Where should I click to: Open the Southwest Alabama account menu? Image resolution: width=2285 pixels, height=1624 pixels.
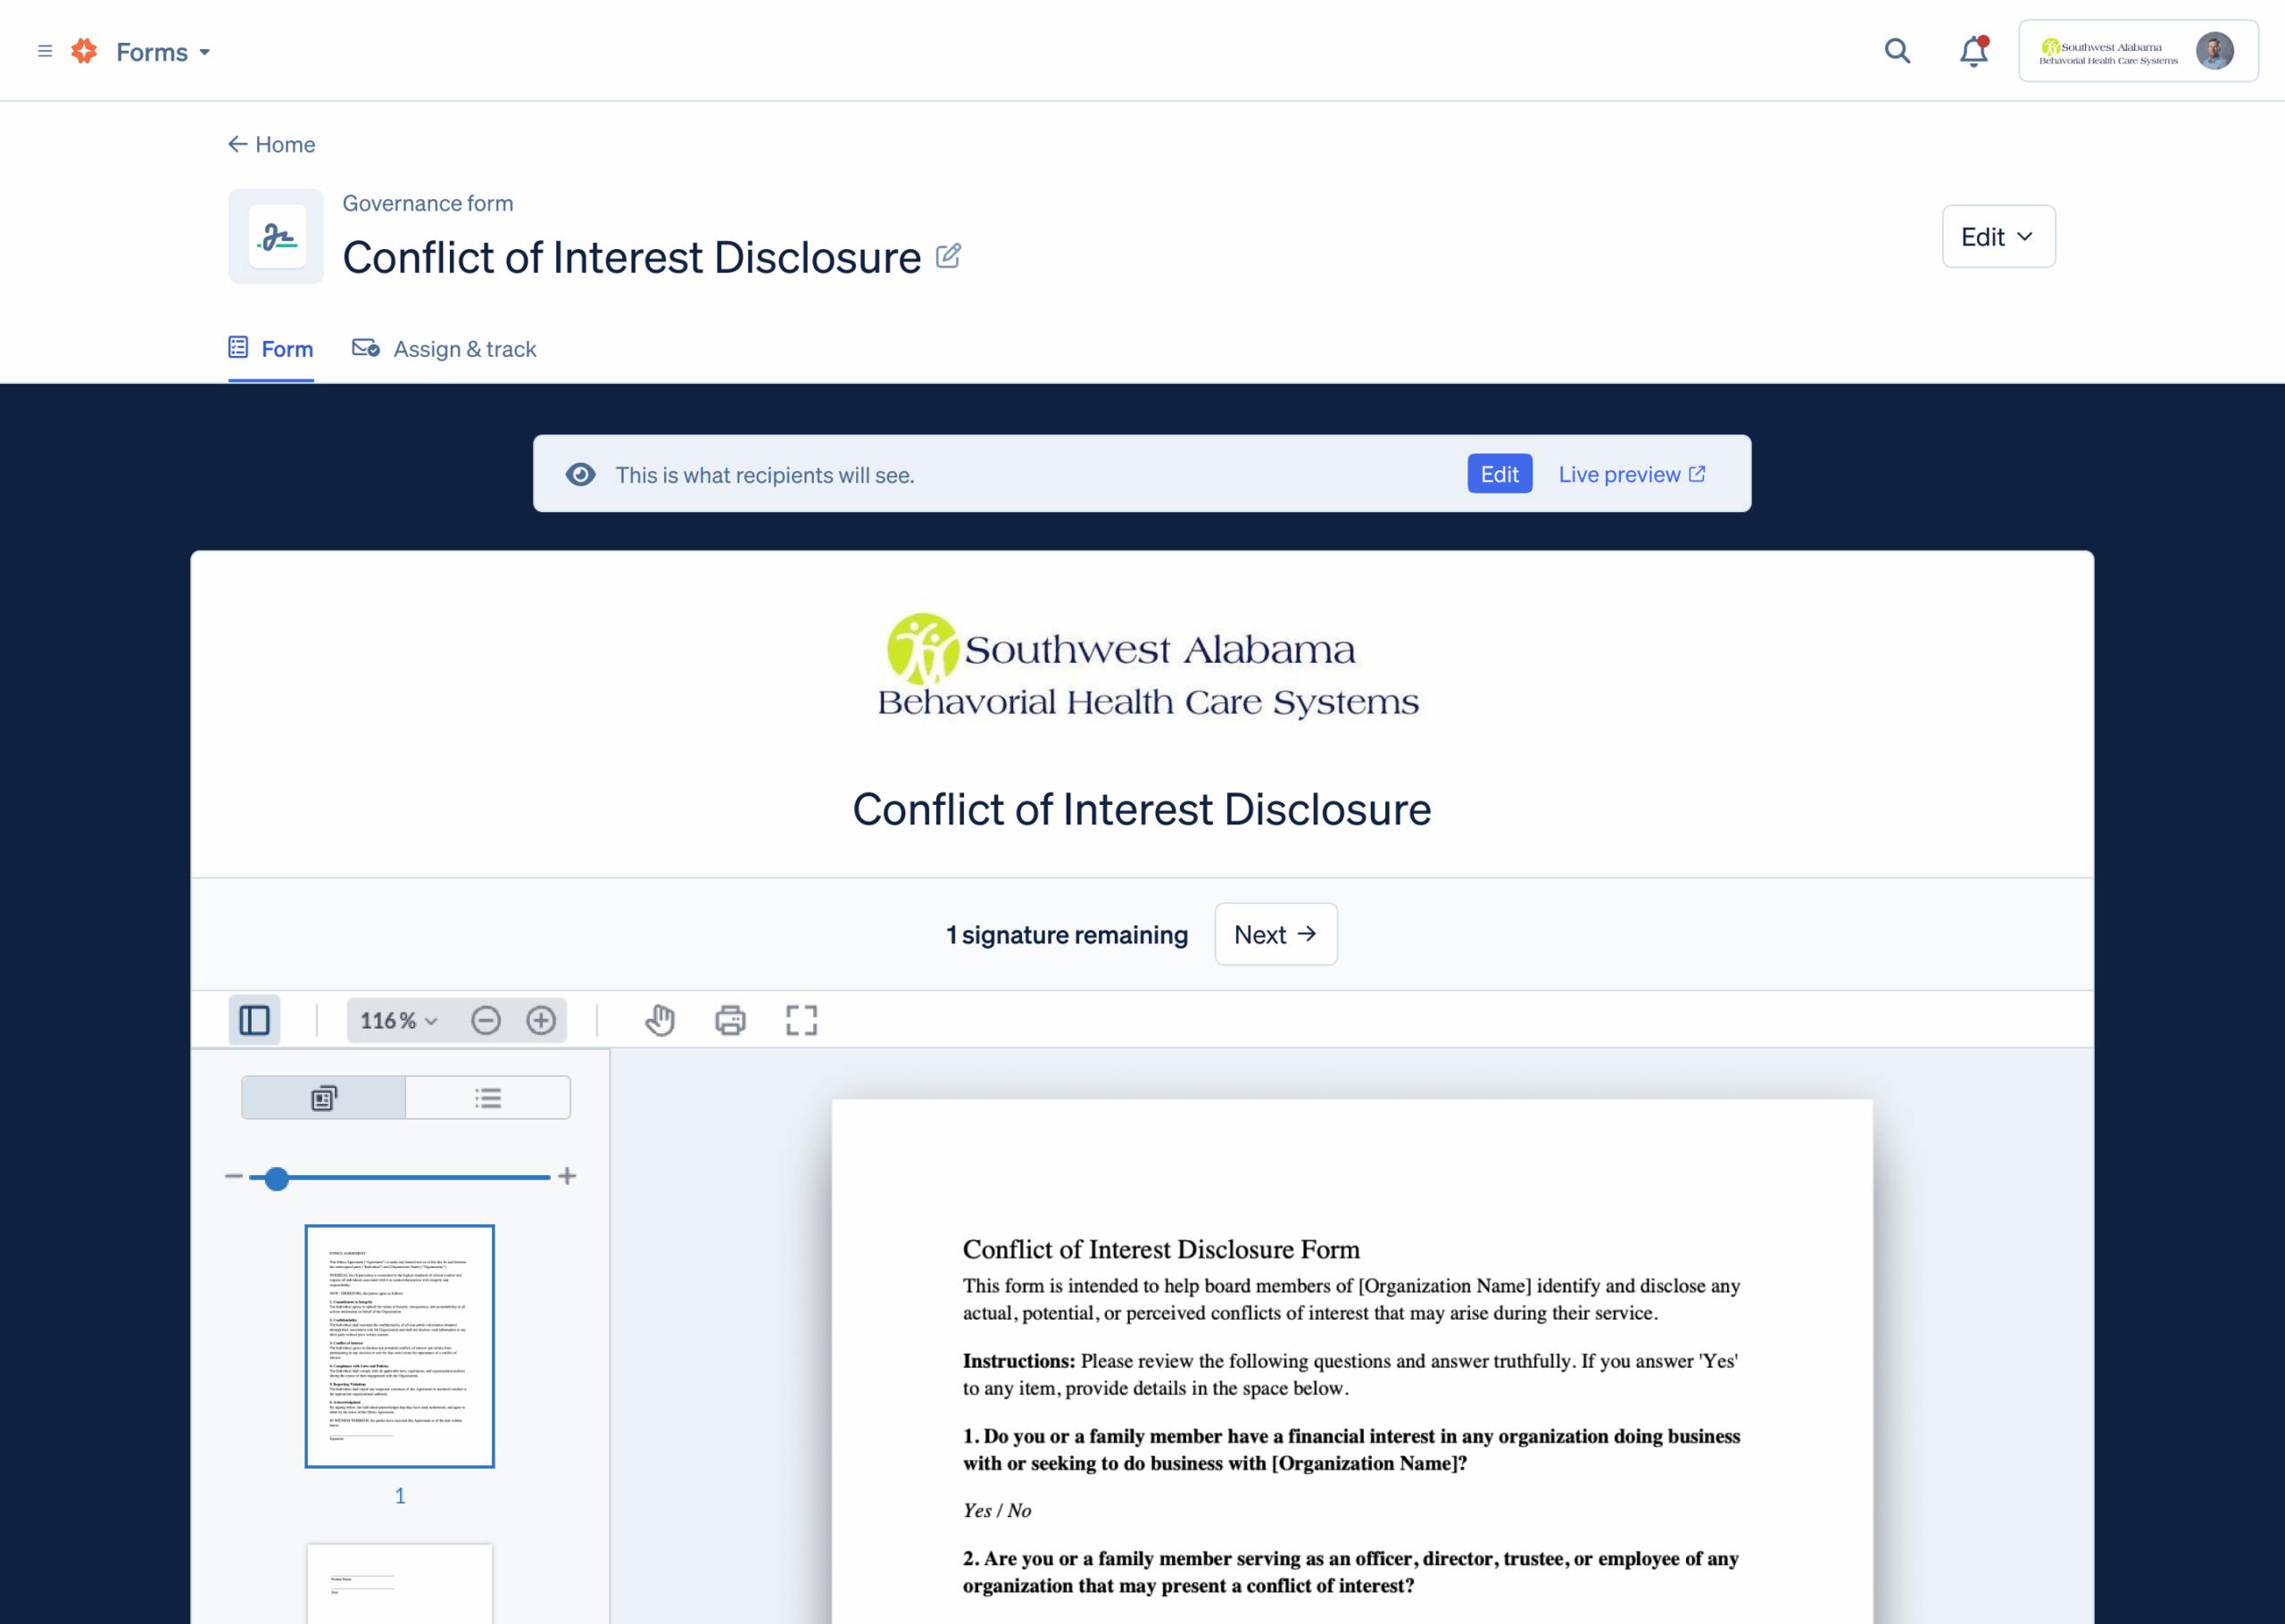[2138, 51]
